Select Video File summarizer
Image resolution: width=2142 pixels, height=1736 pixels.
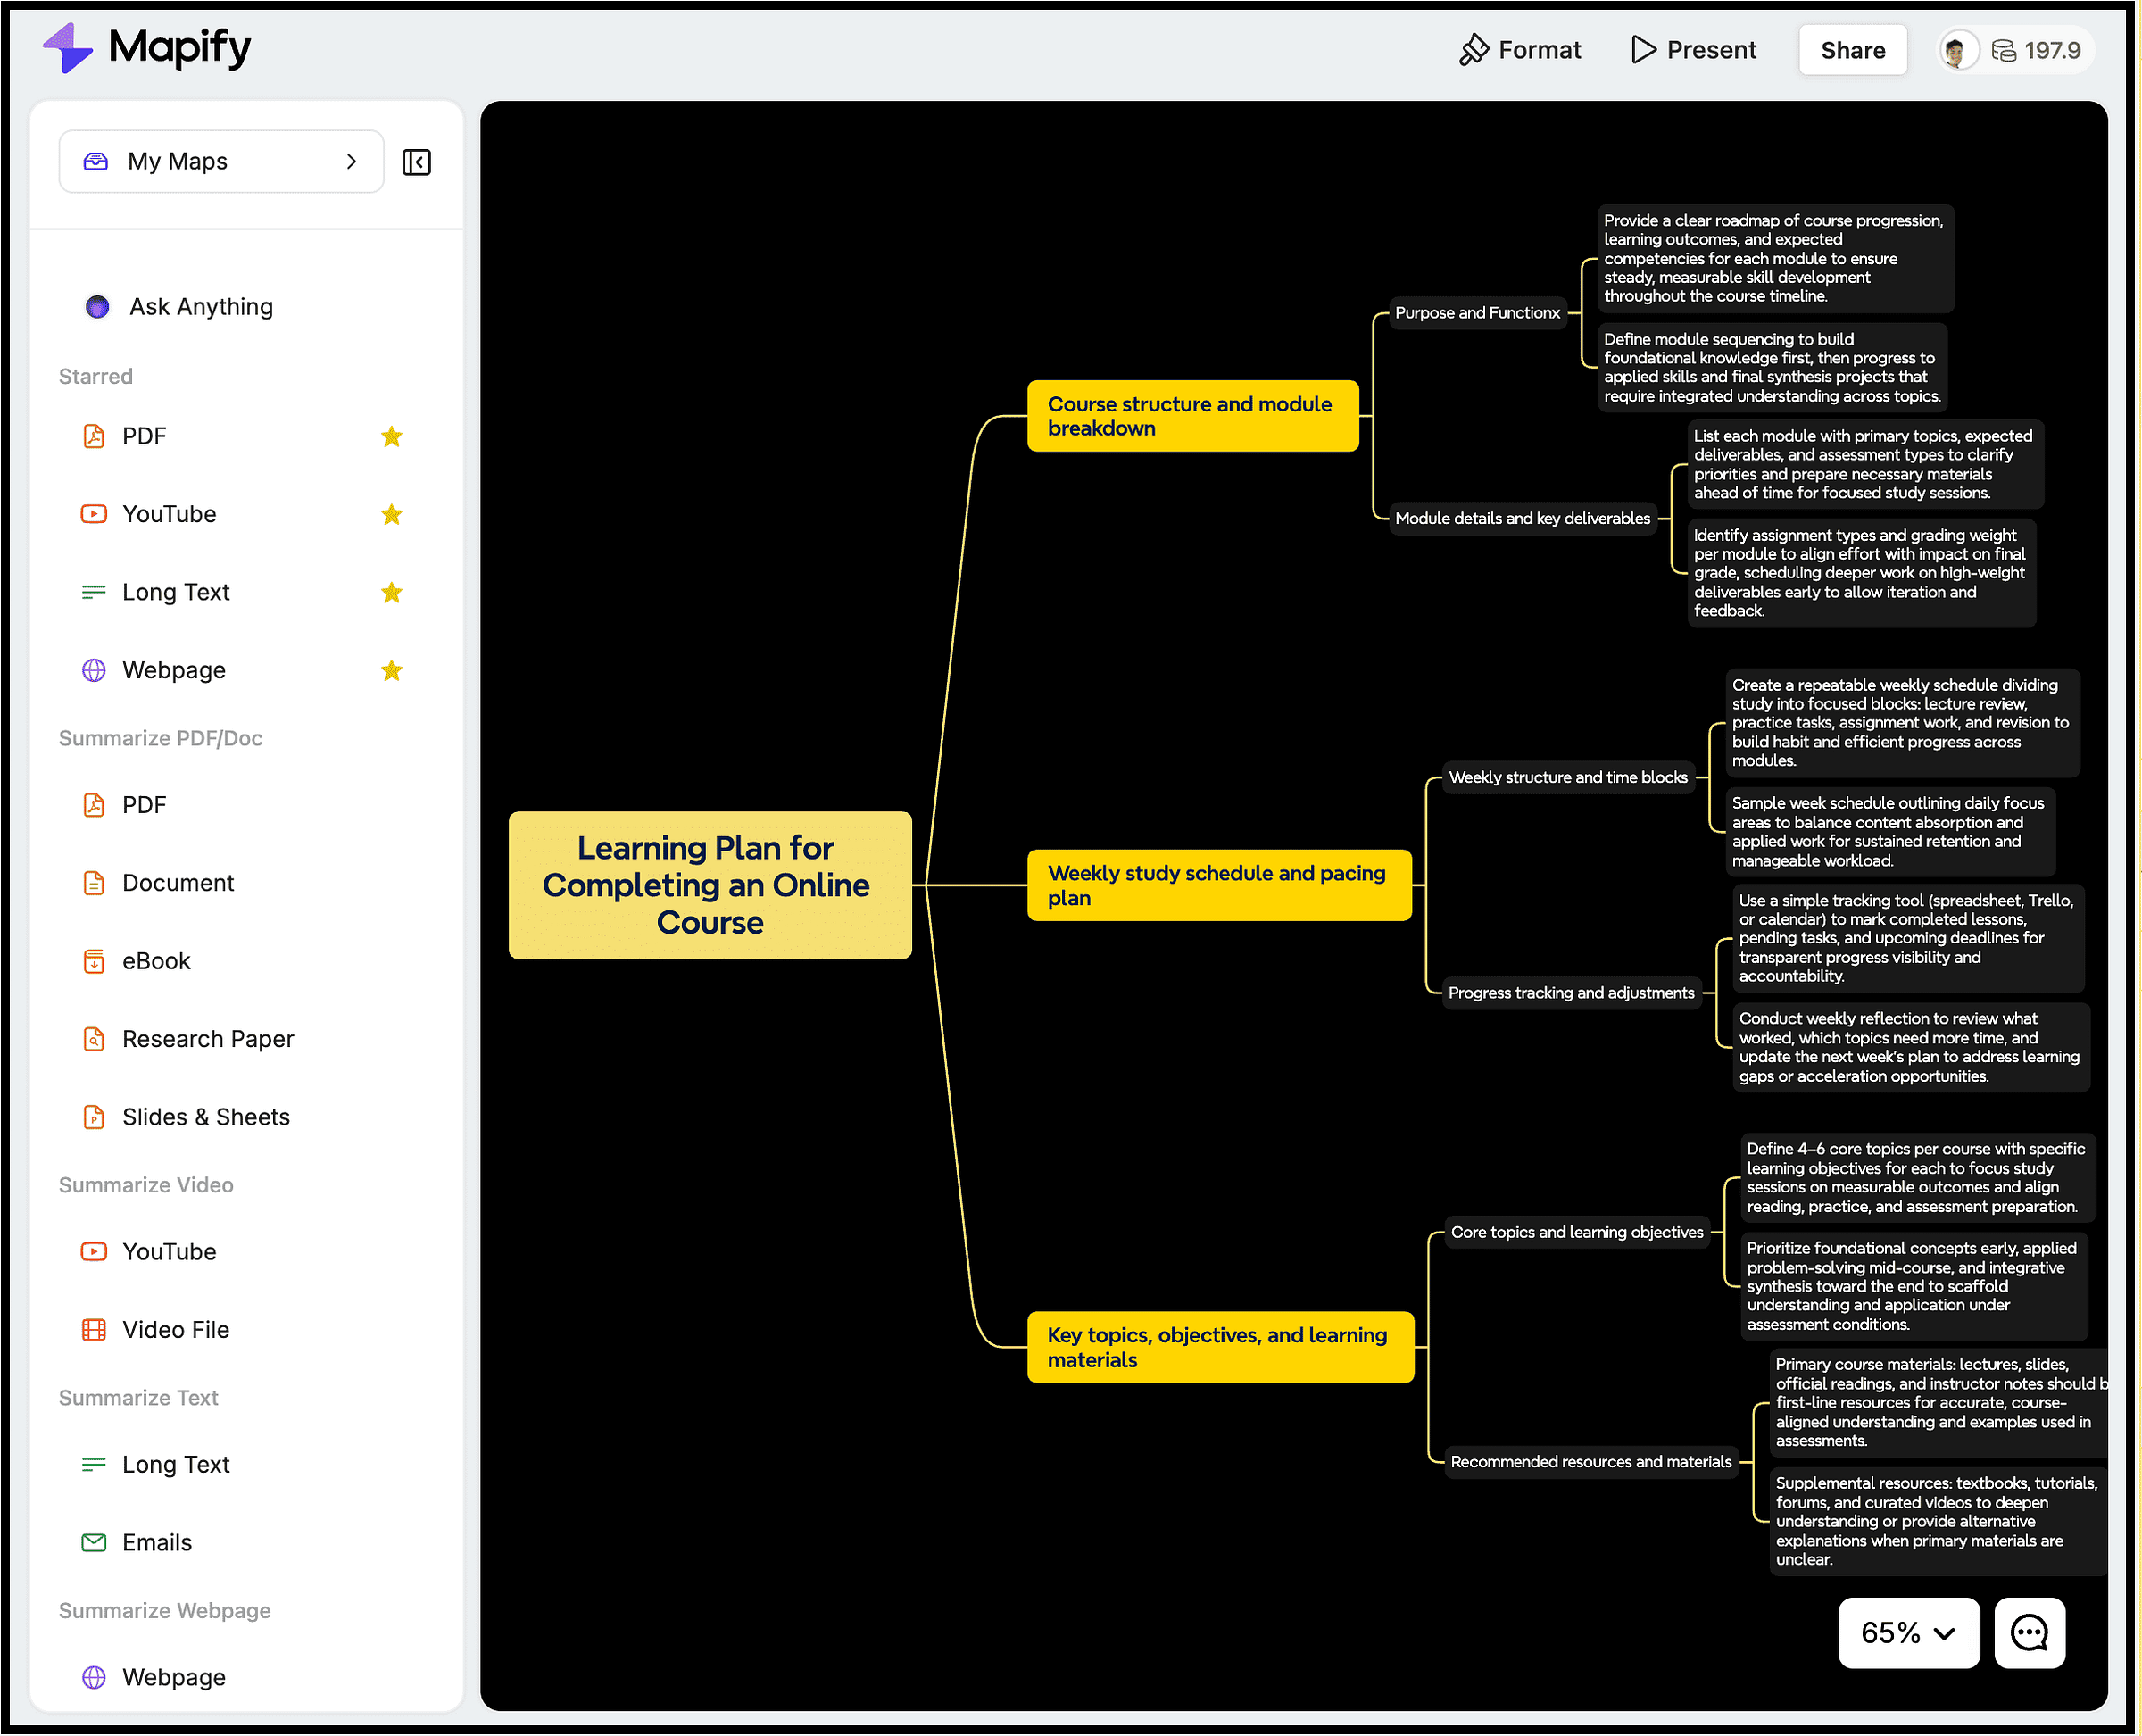175,1329
